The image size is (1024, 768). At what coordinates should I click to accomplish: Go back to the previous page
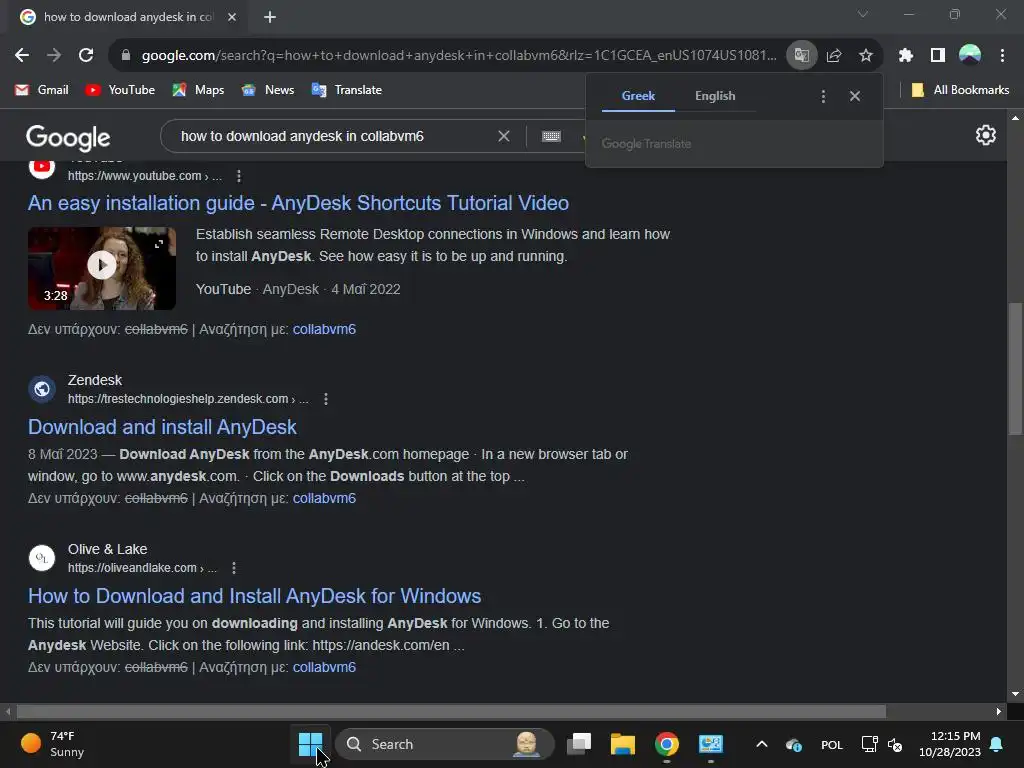[x=22, y=56]
